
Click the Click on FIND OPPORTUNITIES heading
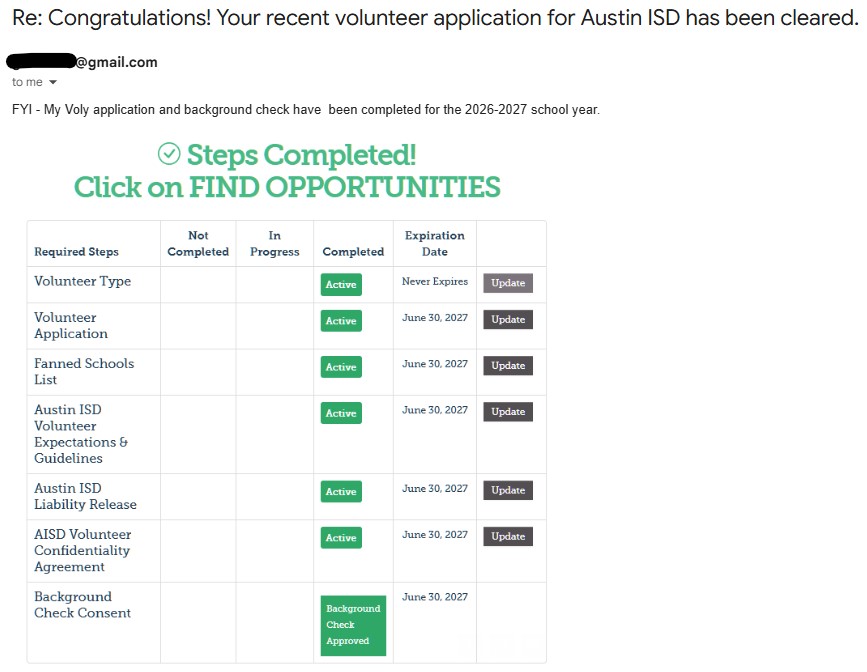[x=287, y=187]
